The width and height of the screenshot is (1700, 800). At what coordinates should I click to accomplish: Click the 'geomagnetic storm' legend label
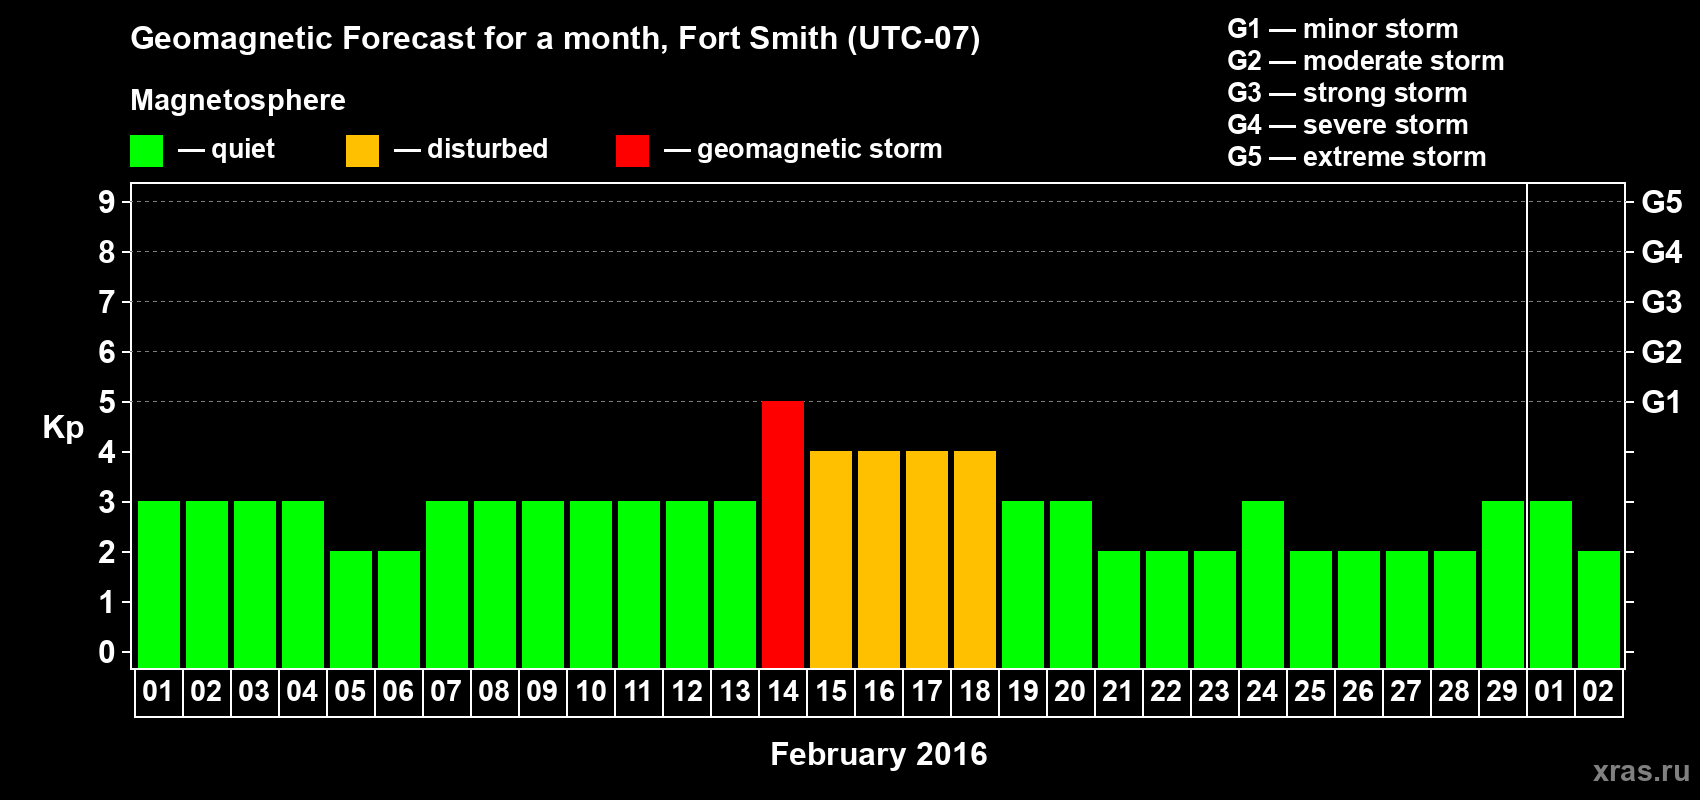coord(820,150)
